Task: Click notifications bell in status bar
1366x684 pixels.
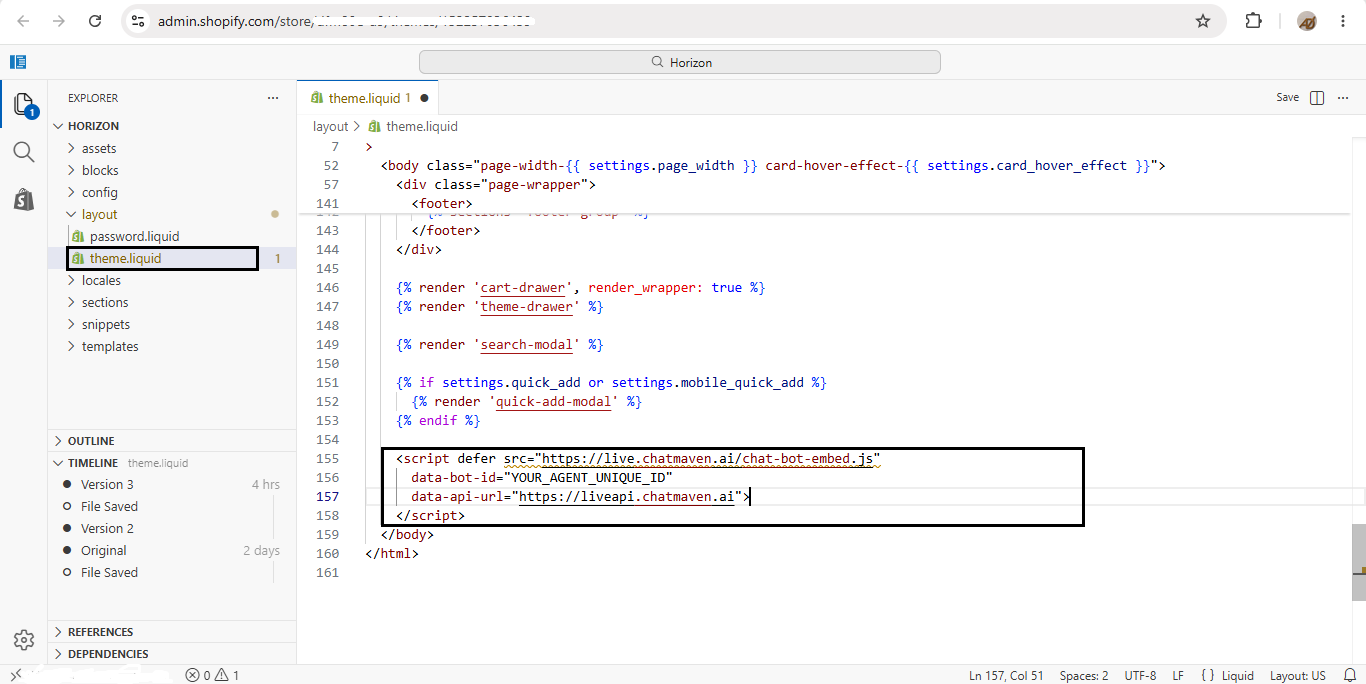Action: click(x=1349, y=675)
